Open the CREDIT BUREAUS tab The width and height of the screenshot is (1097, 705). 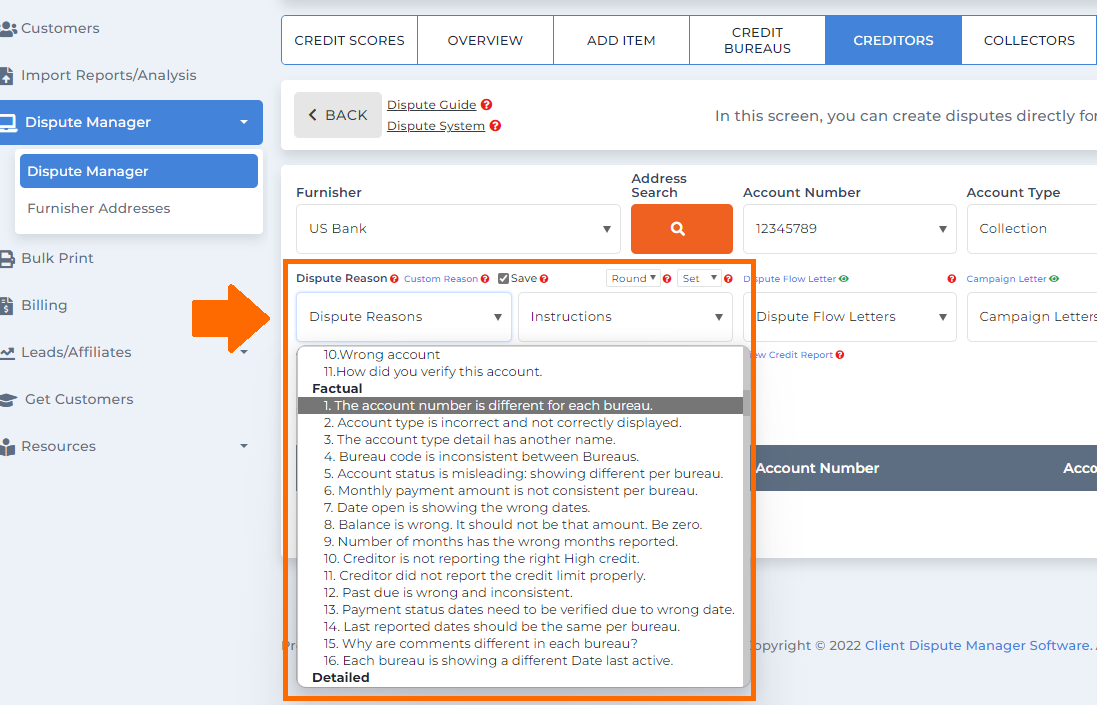tap(757, 40)
